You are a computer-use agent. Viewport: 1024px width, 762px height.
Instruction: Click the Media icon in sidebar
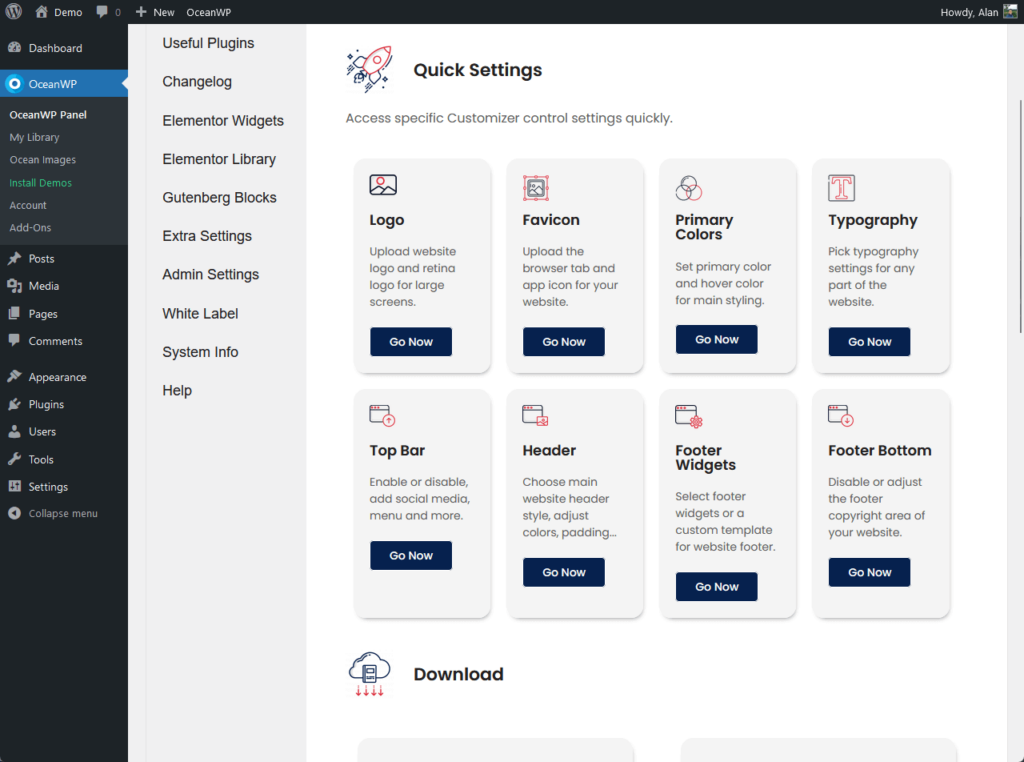14,286
